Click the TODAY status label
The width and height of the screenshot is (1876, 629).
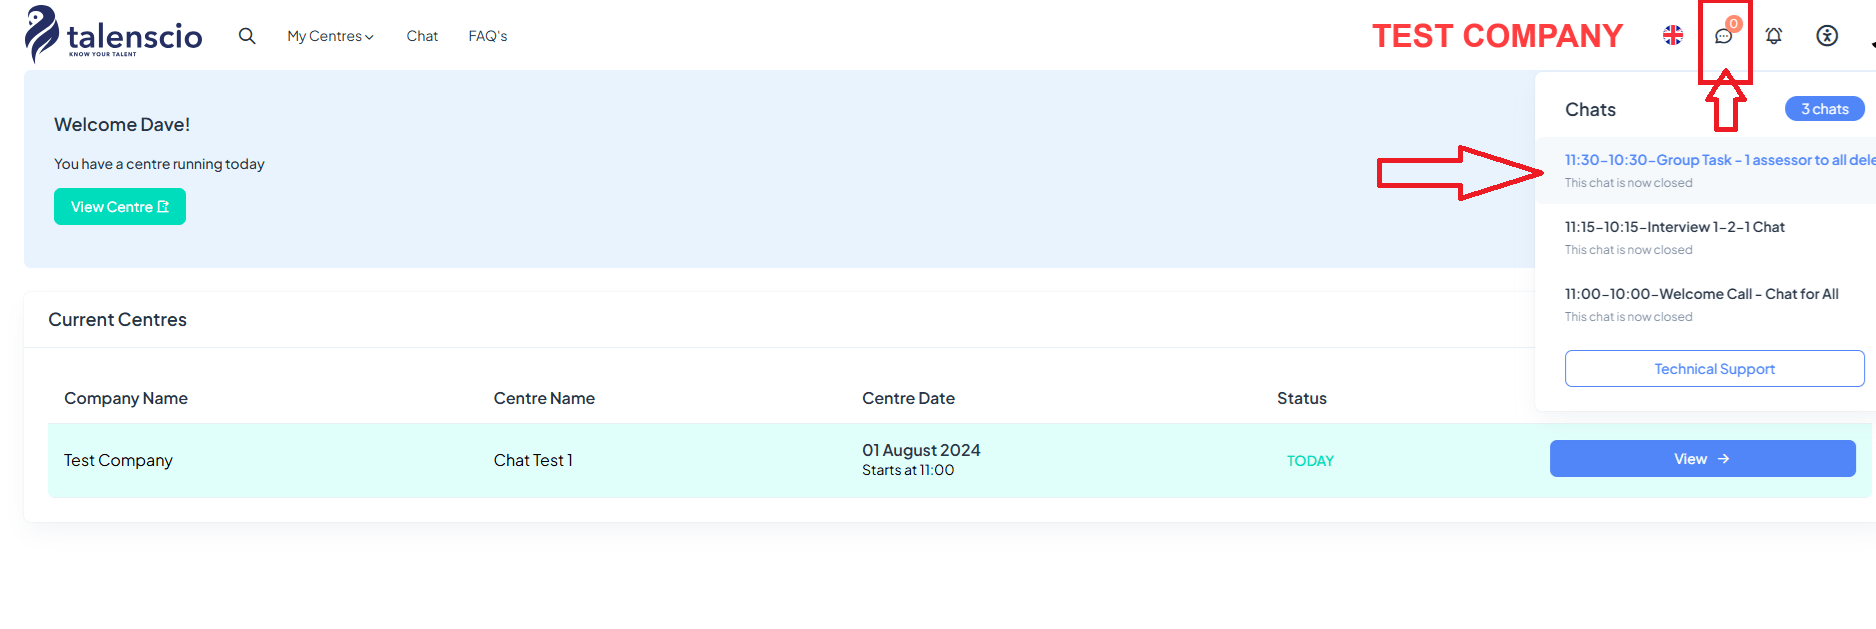[1310, 461]
